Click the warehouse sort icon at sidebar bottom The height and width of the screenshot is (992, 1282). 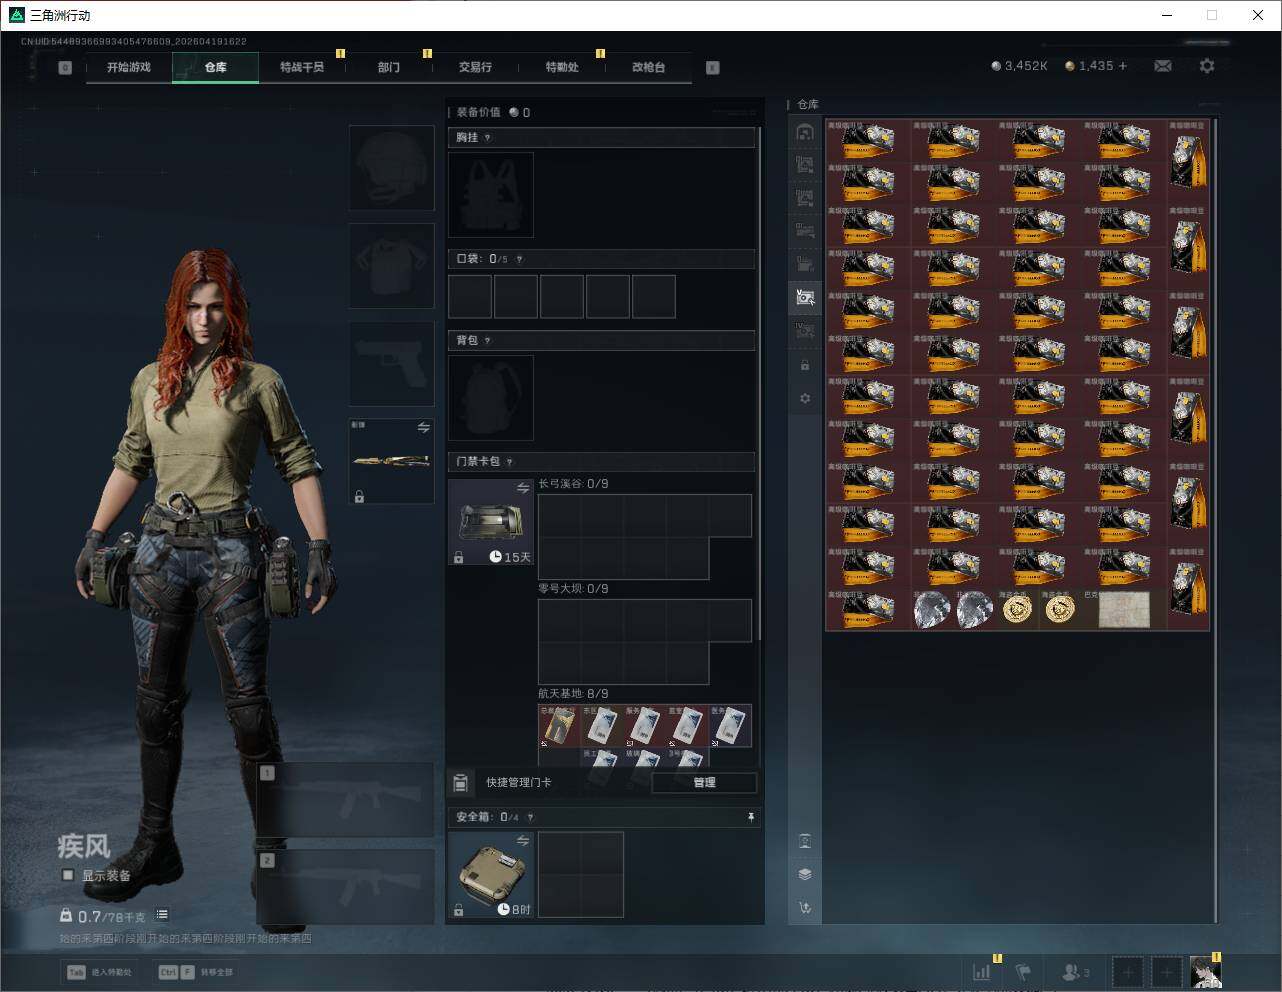(x=805, y=908)
